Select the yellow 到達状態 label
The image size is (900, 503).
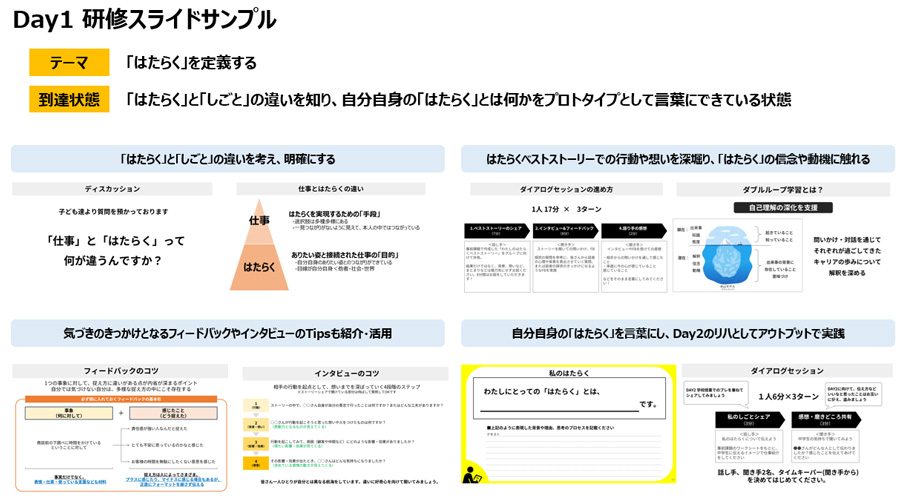[69, 99]
